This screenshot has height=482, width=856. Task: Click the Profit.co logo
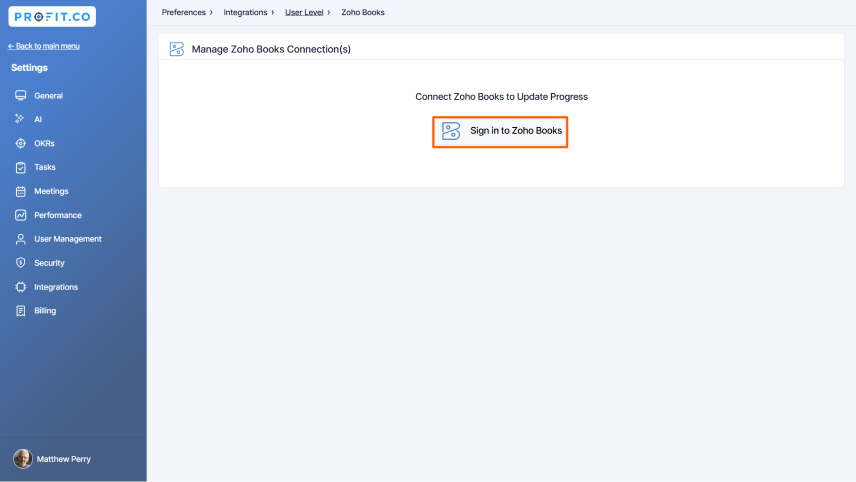point(52,16)
